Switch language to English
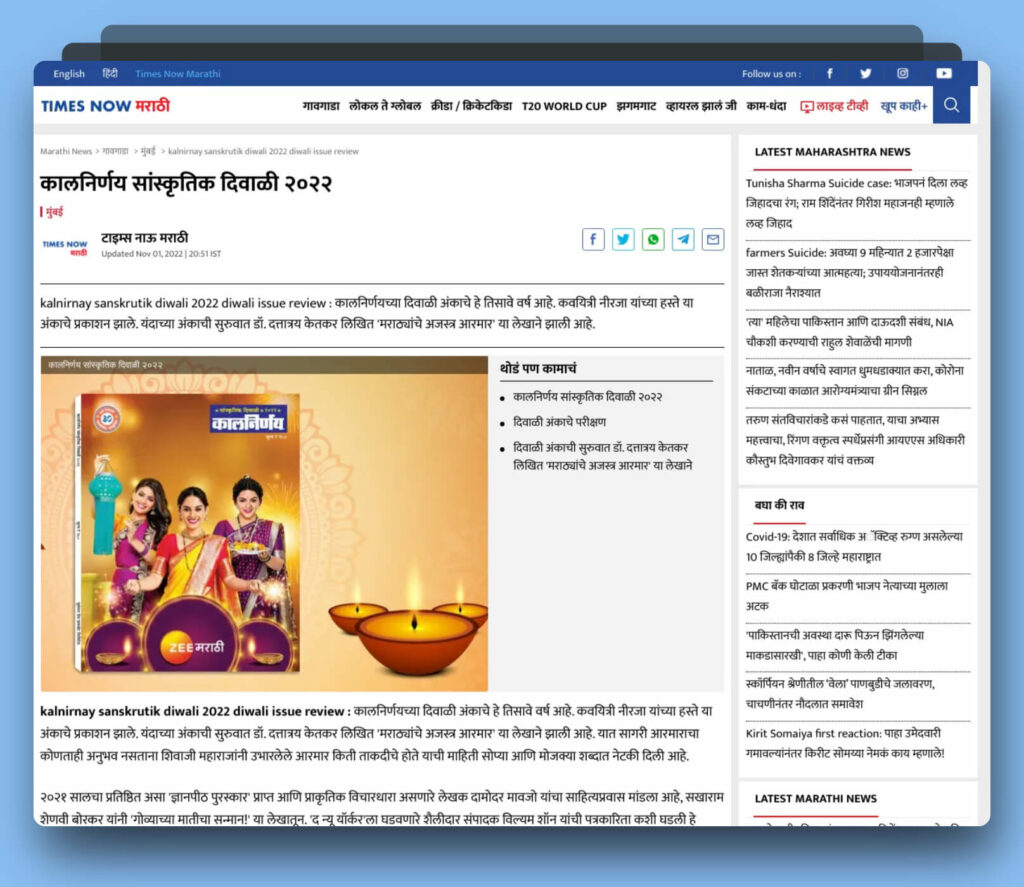 69,74
